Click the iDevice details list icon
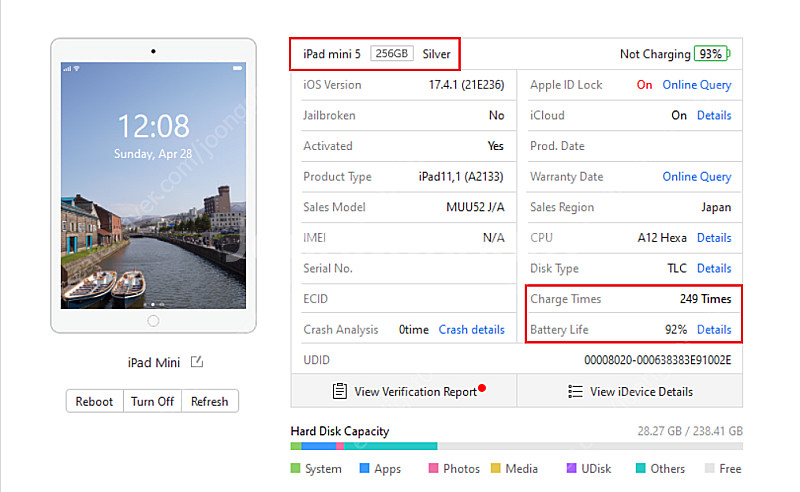Screen dimensions: 800x492 (x=575, y=391)
